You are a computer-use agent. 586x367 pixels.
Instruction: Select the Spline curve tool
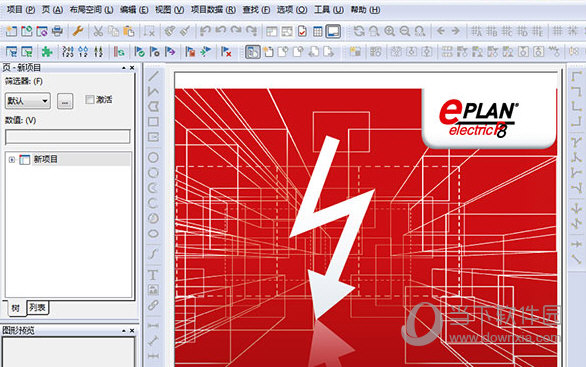(153, 254)
